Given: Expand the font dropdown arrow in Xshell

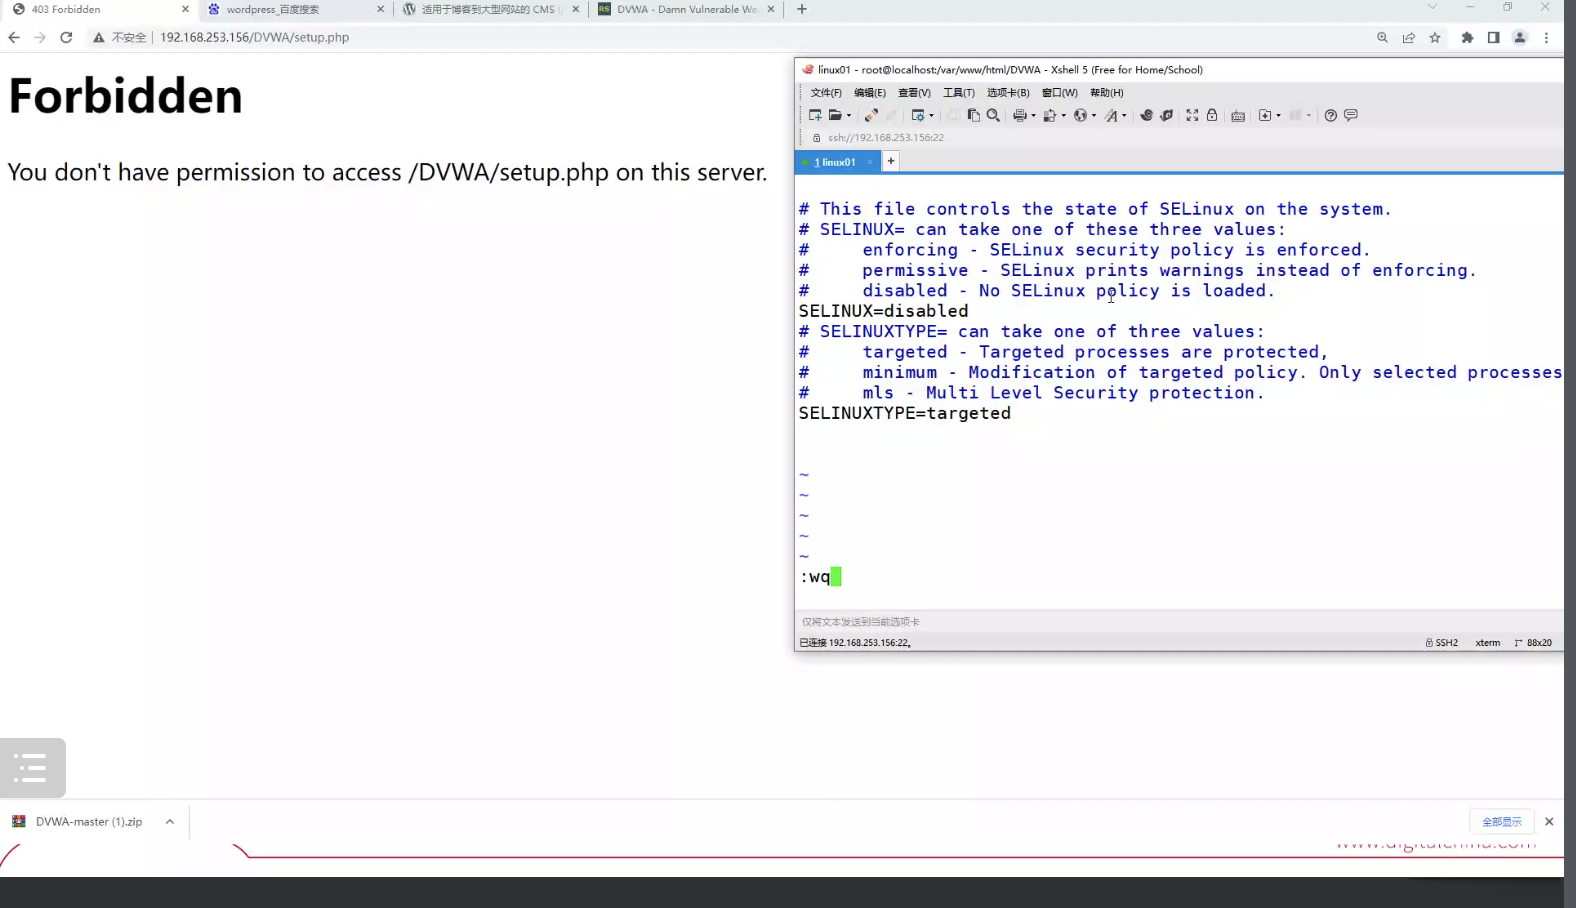Looking at the screenshot, I should pyautogui.click(x=1124, y=116).
